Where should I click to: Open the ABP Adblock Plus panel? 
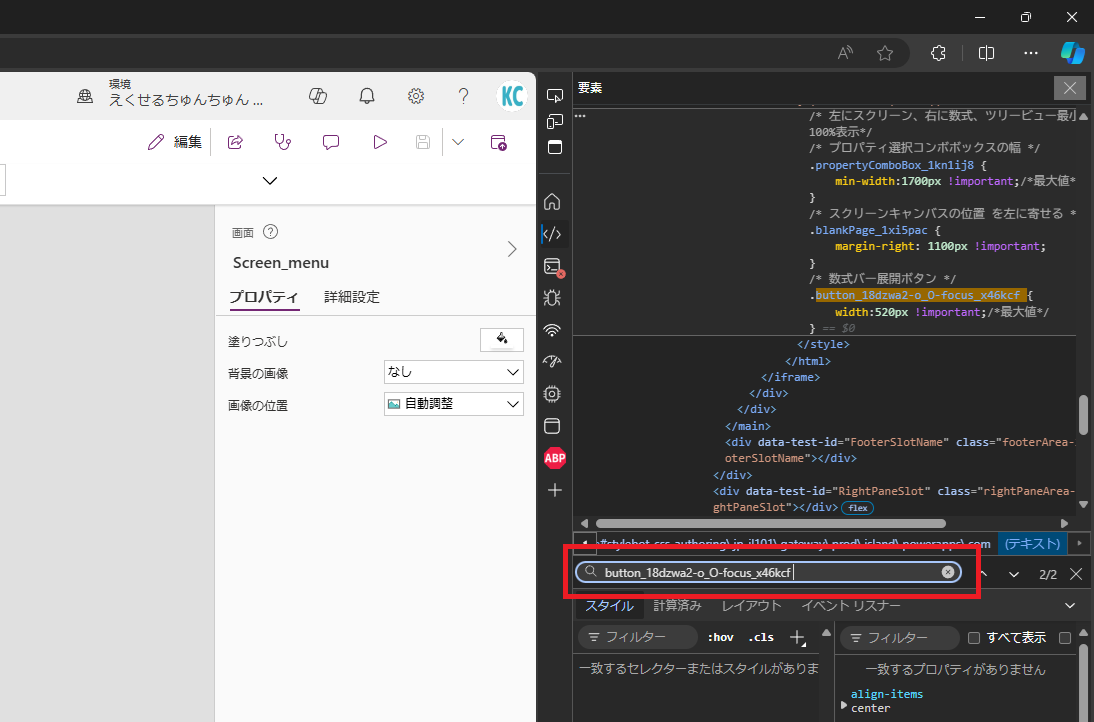tap(555, 458)
